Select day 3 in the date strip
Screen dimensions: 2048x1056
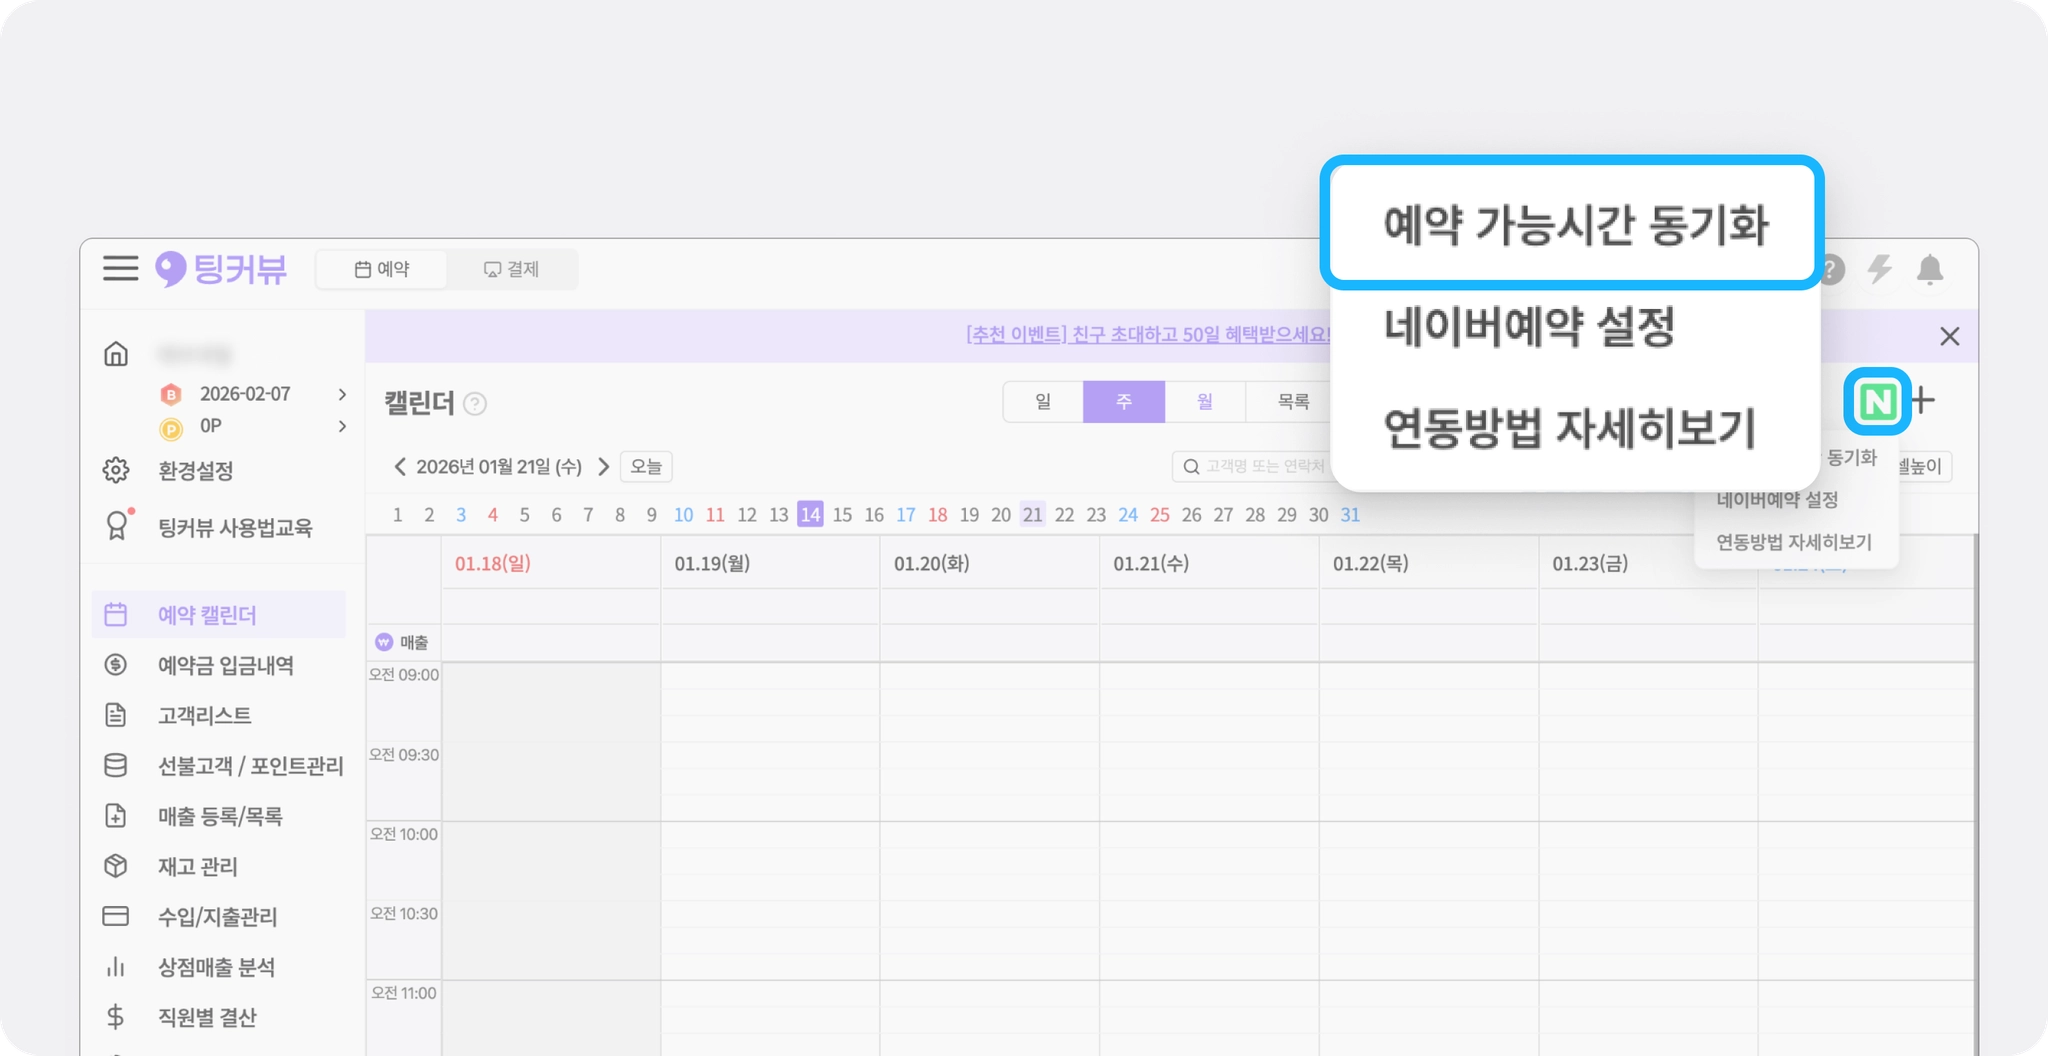(x=461, y=515)
